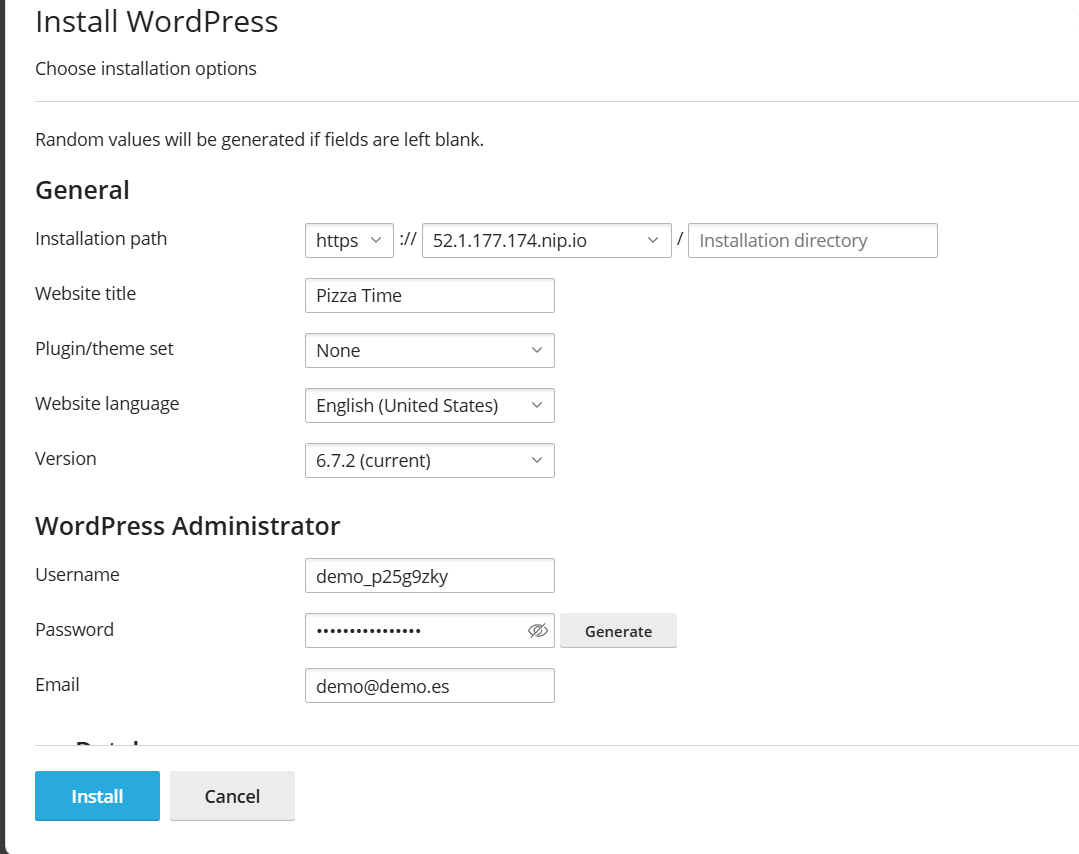Click the 'Website title' label text

point(85,294)
